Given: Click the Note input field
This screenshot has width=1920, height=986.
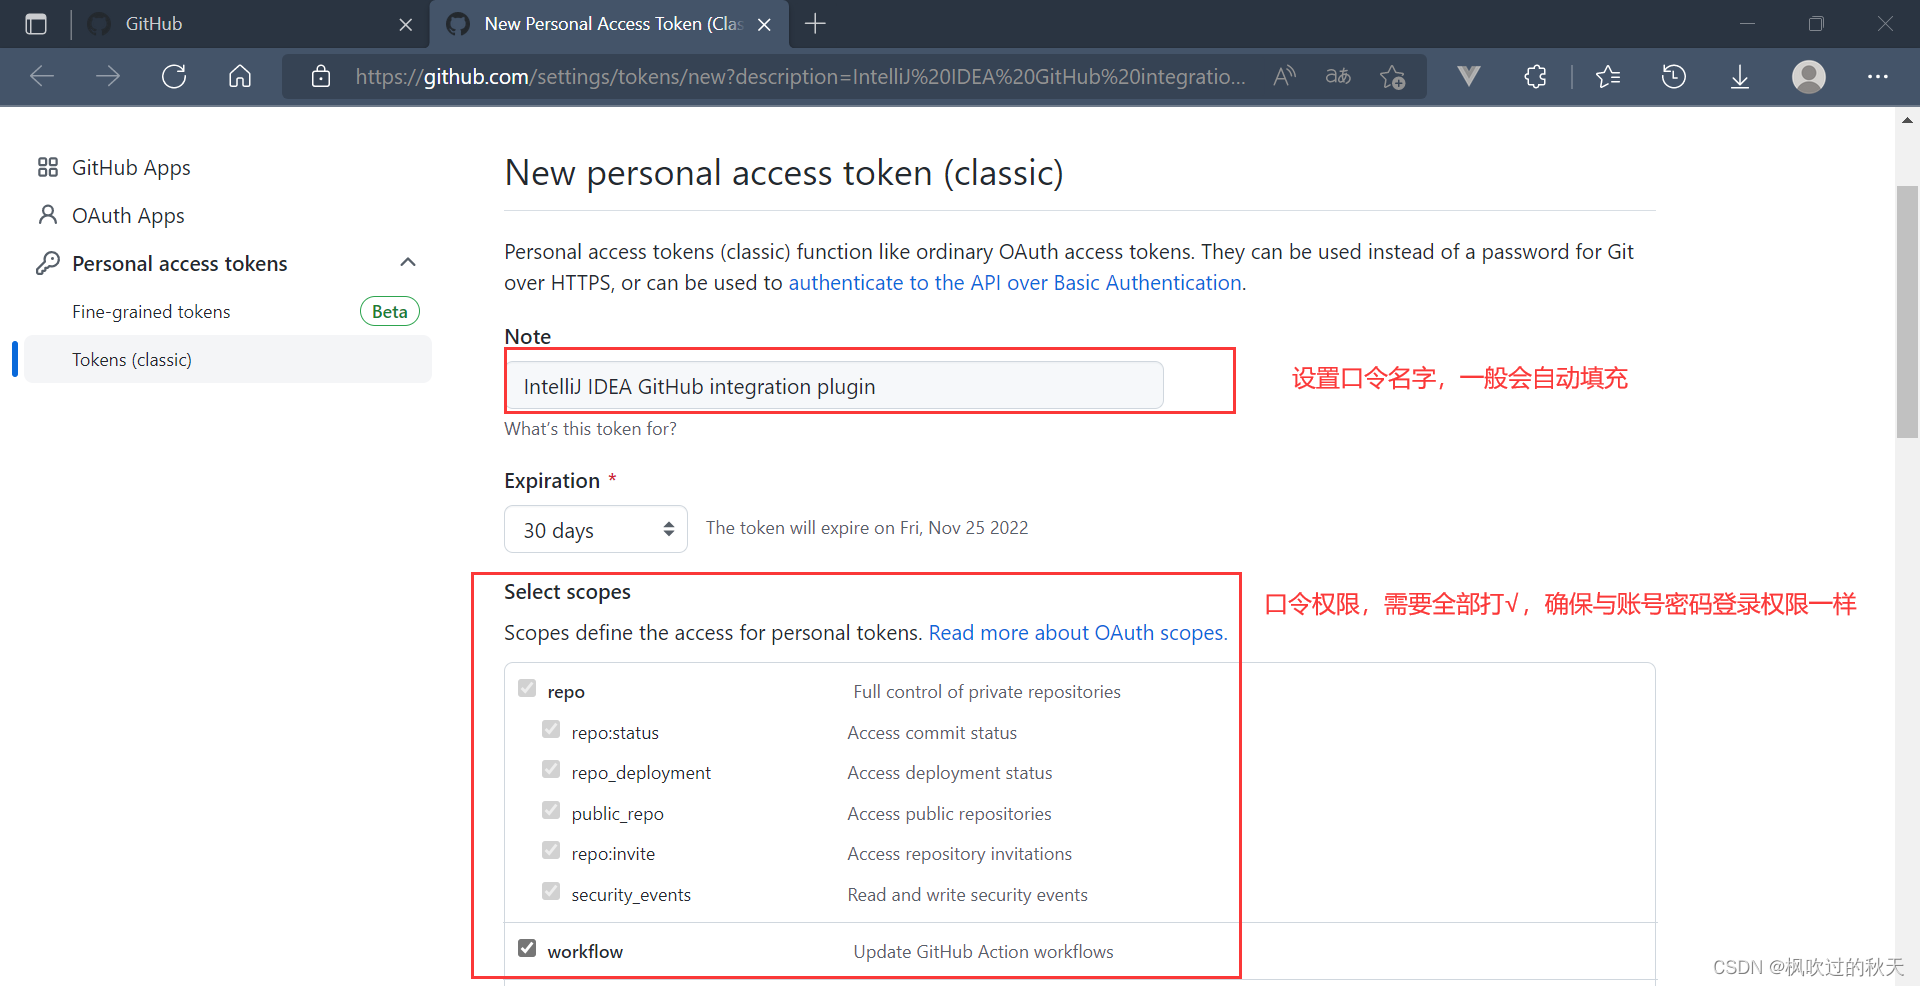Looking at the screenshot, I should click(835, 386).
